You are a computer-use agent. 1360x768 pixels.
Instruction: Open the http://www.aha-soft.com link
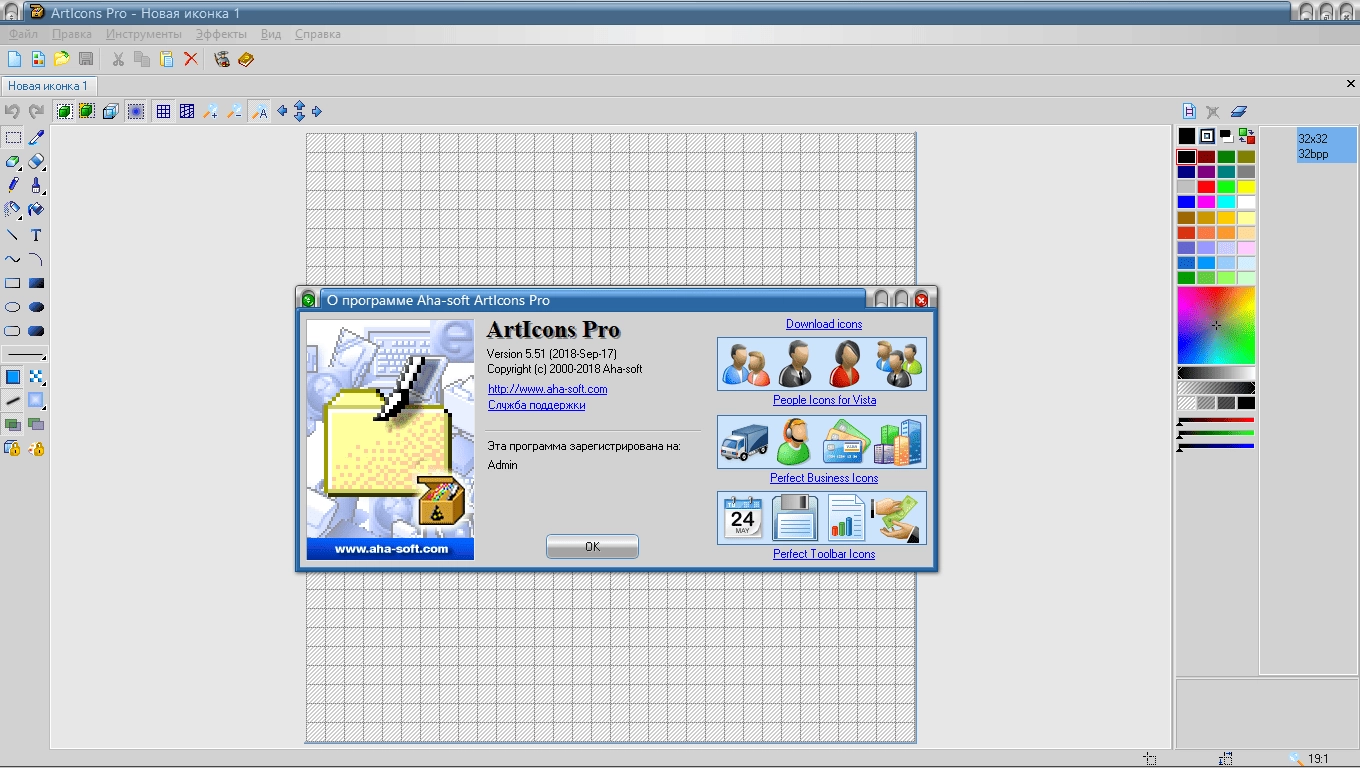547,389
